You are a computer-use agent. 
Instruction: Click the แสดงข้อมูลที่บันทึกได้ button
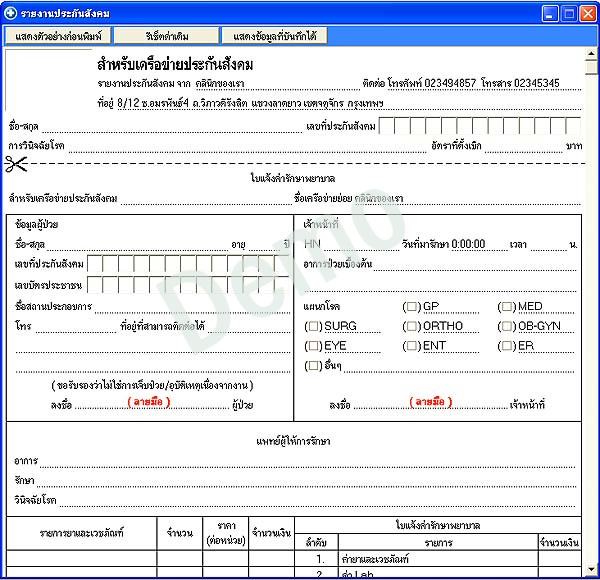[x=275, y=36]
